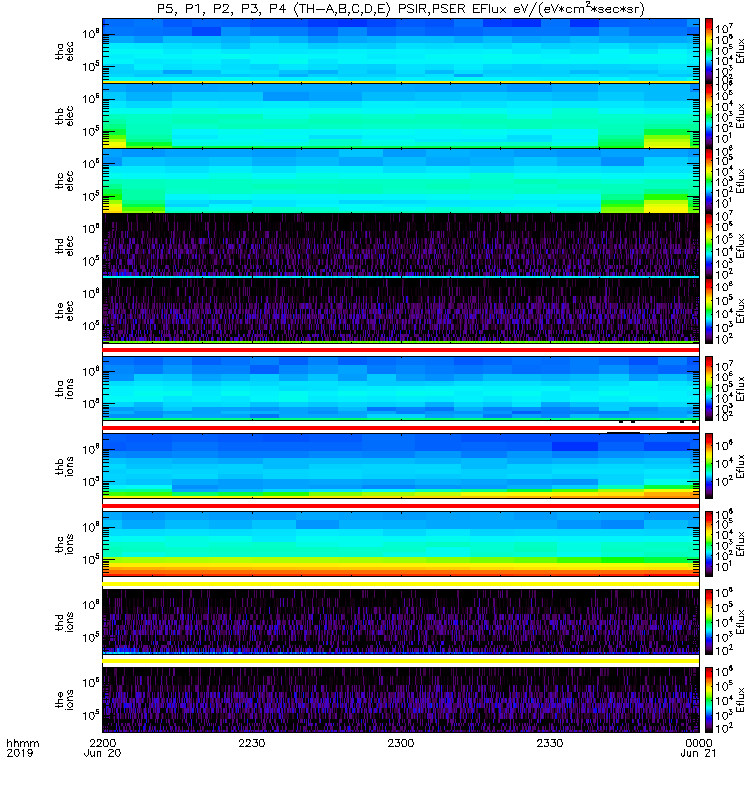Select the 'thd ions' panel label

[x=64, y=622]
